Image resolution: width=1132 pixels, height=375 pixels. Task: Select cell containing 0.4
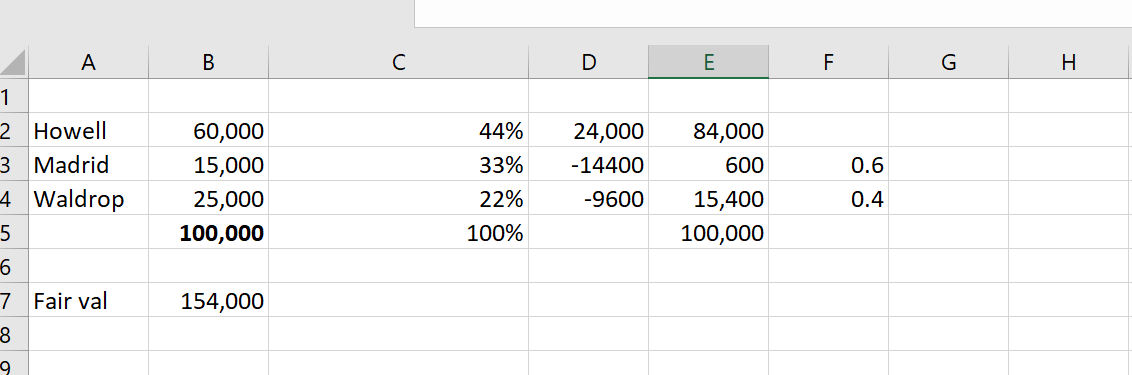[828, 198]
